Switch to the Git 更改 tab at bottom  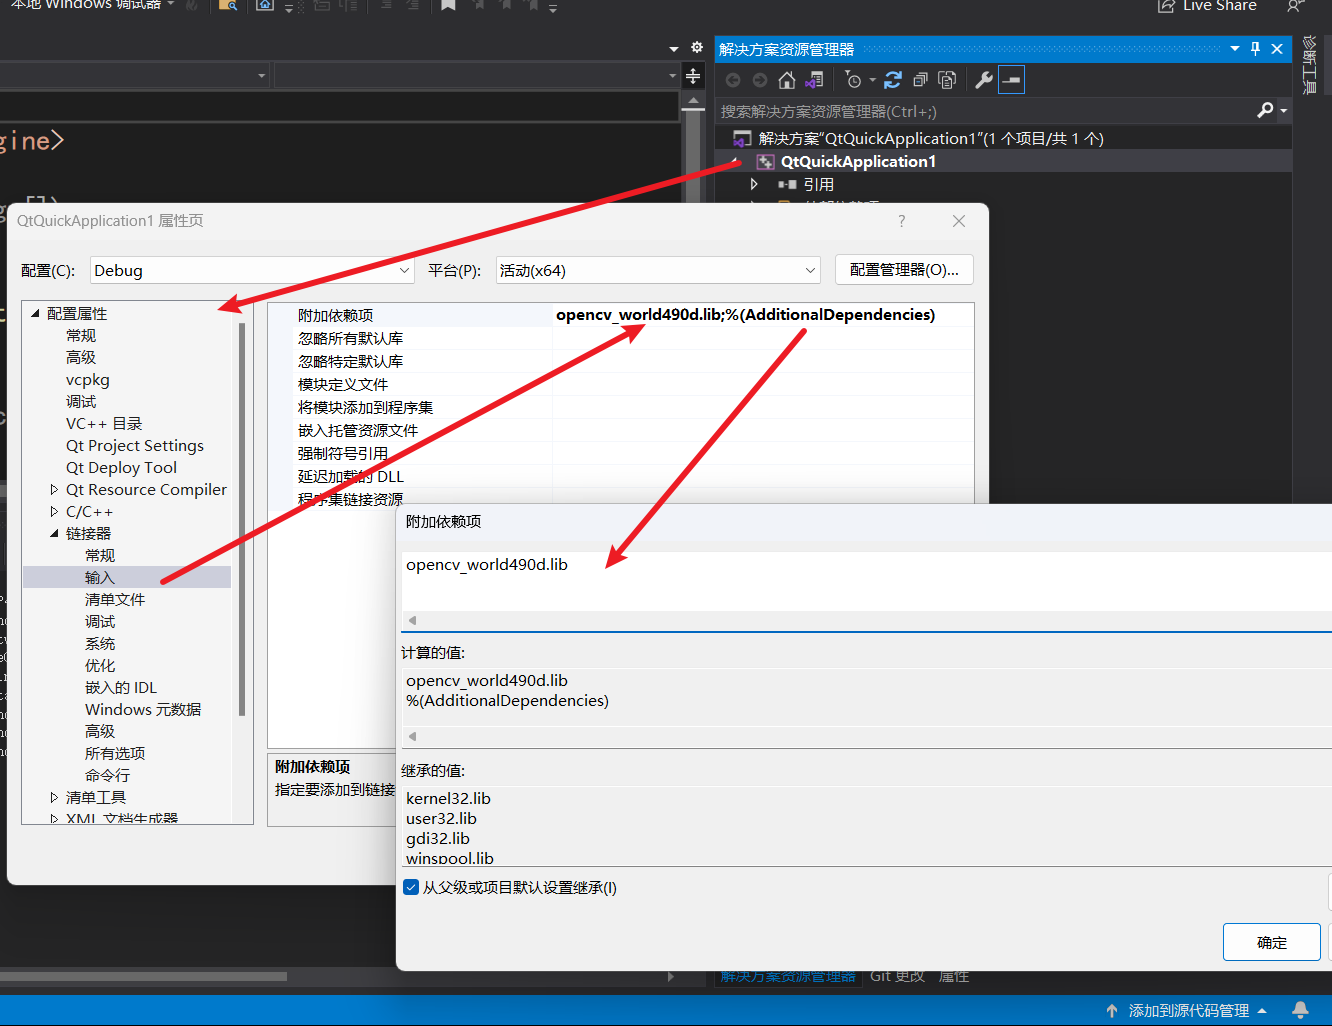click(x=896, y=976)
